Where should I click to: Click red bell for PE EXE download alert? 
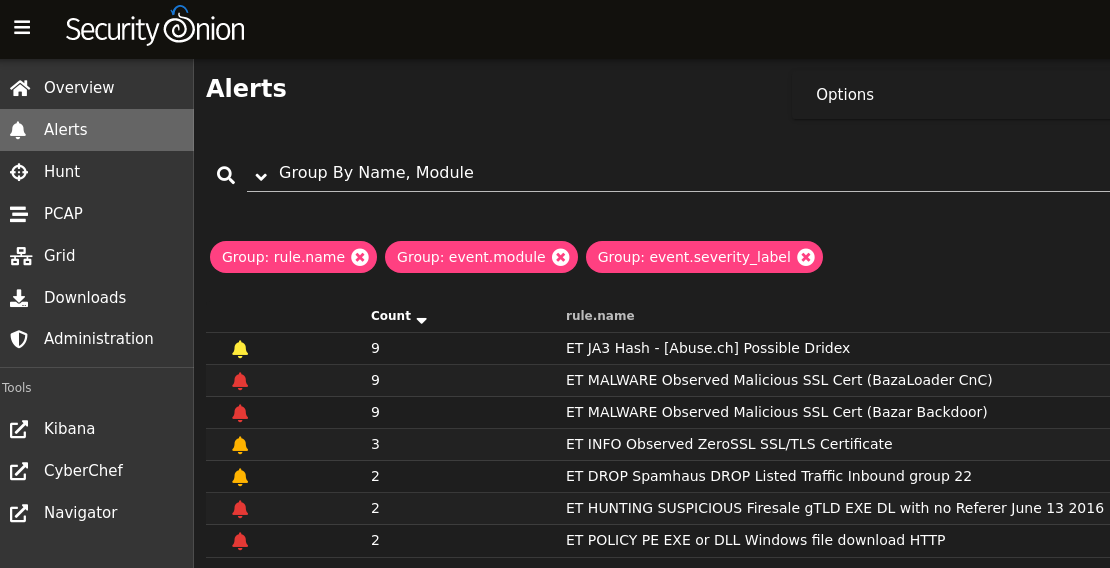[x=240, y=541]
